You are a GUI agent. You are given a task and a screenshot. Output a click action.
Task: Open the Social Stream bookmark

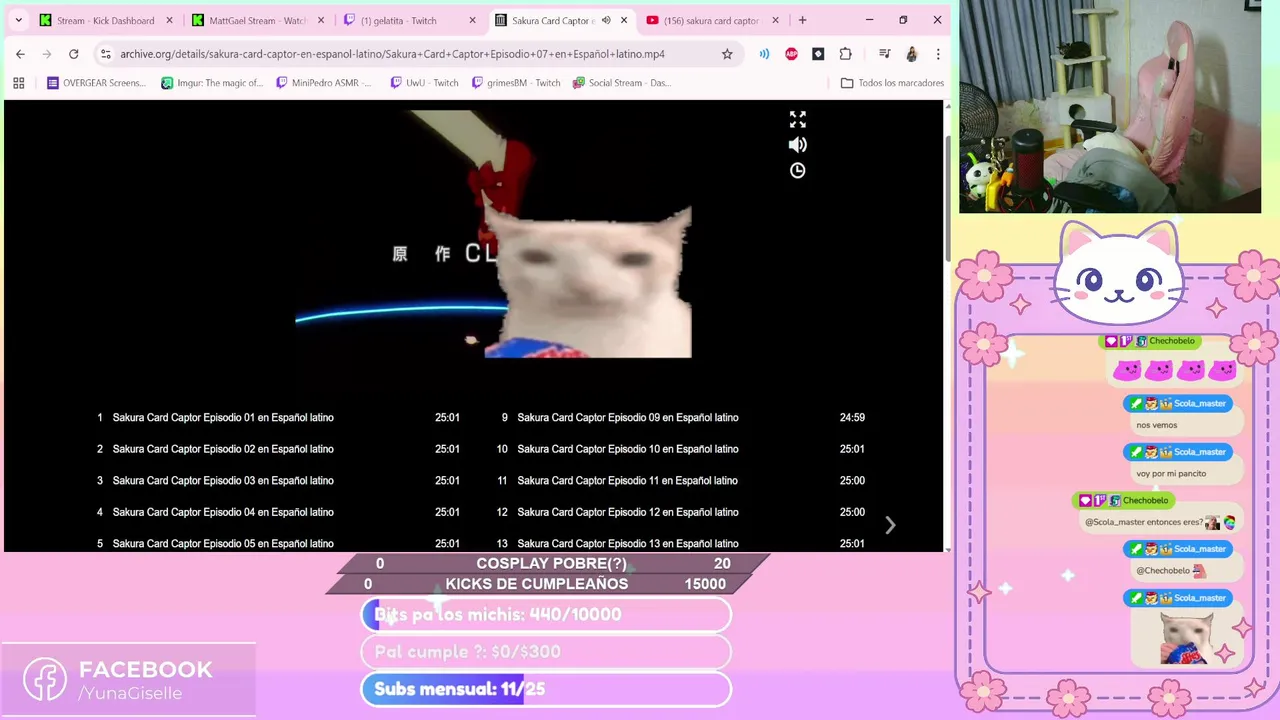pos(622,83)
